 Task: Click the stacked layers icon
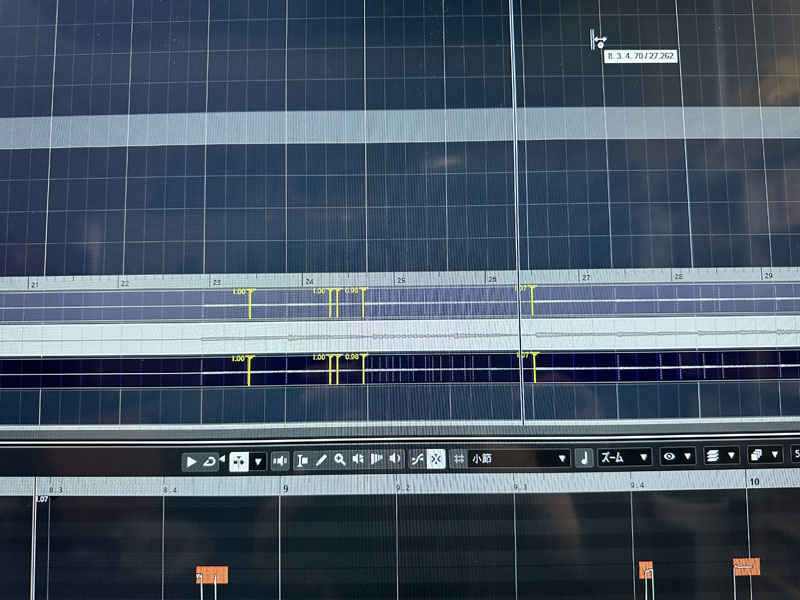(713, 455)
